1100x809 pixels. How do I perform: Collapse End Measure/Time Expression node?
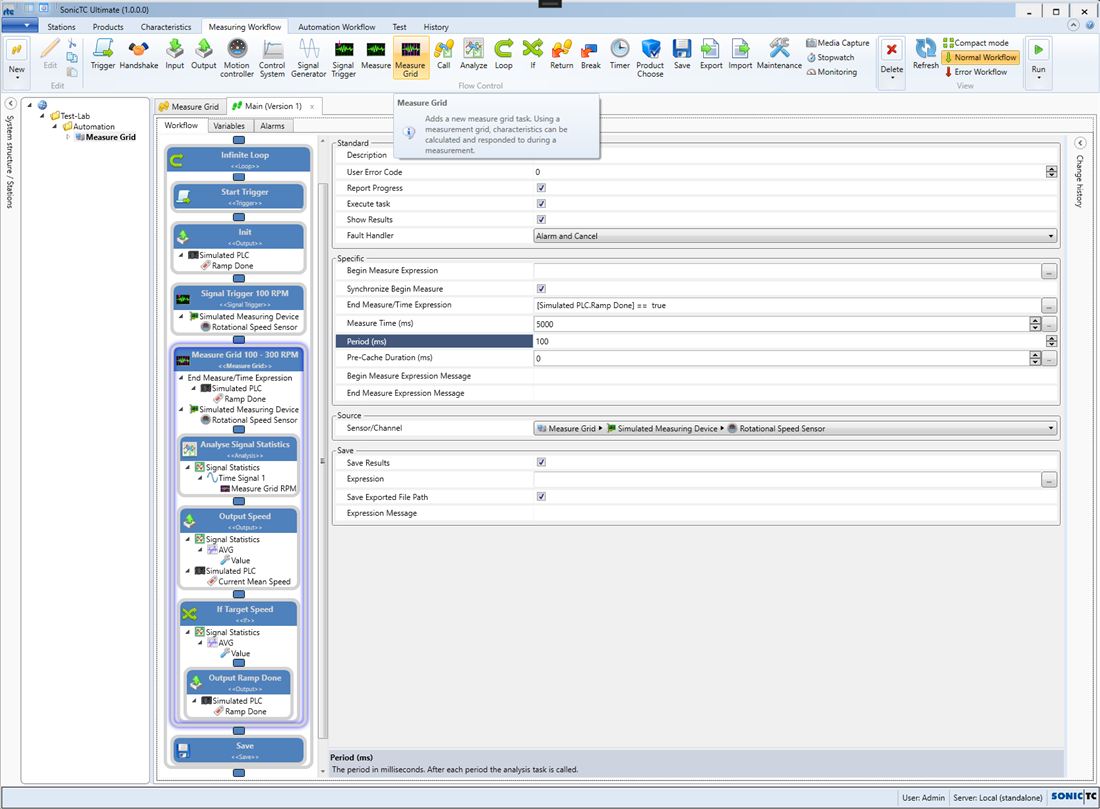[182, 377]
